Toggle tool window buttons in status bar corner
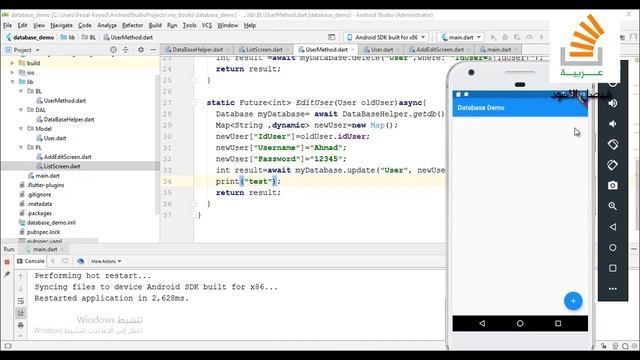This screenshot has width=640, height=360. [x=8, y=346]
